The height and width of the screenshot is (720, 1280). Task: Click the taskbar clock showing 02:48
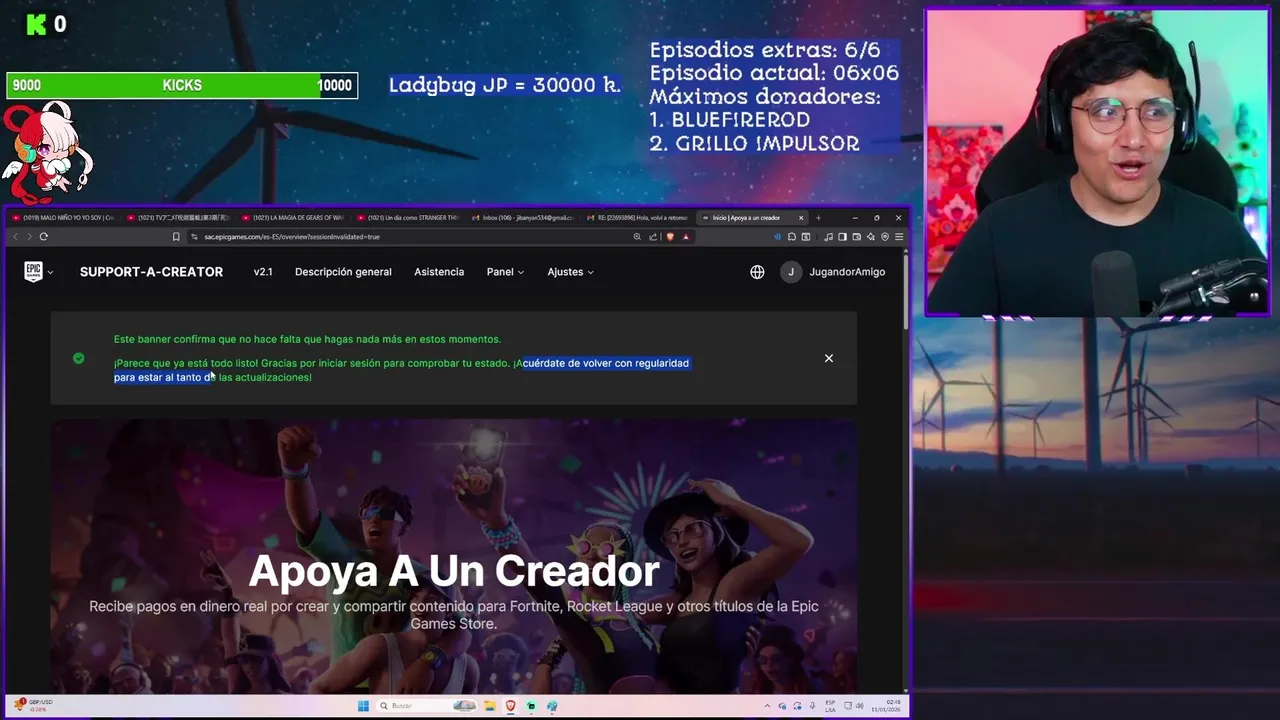click(x=888, y=706)
